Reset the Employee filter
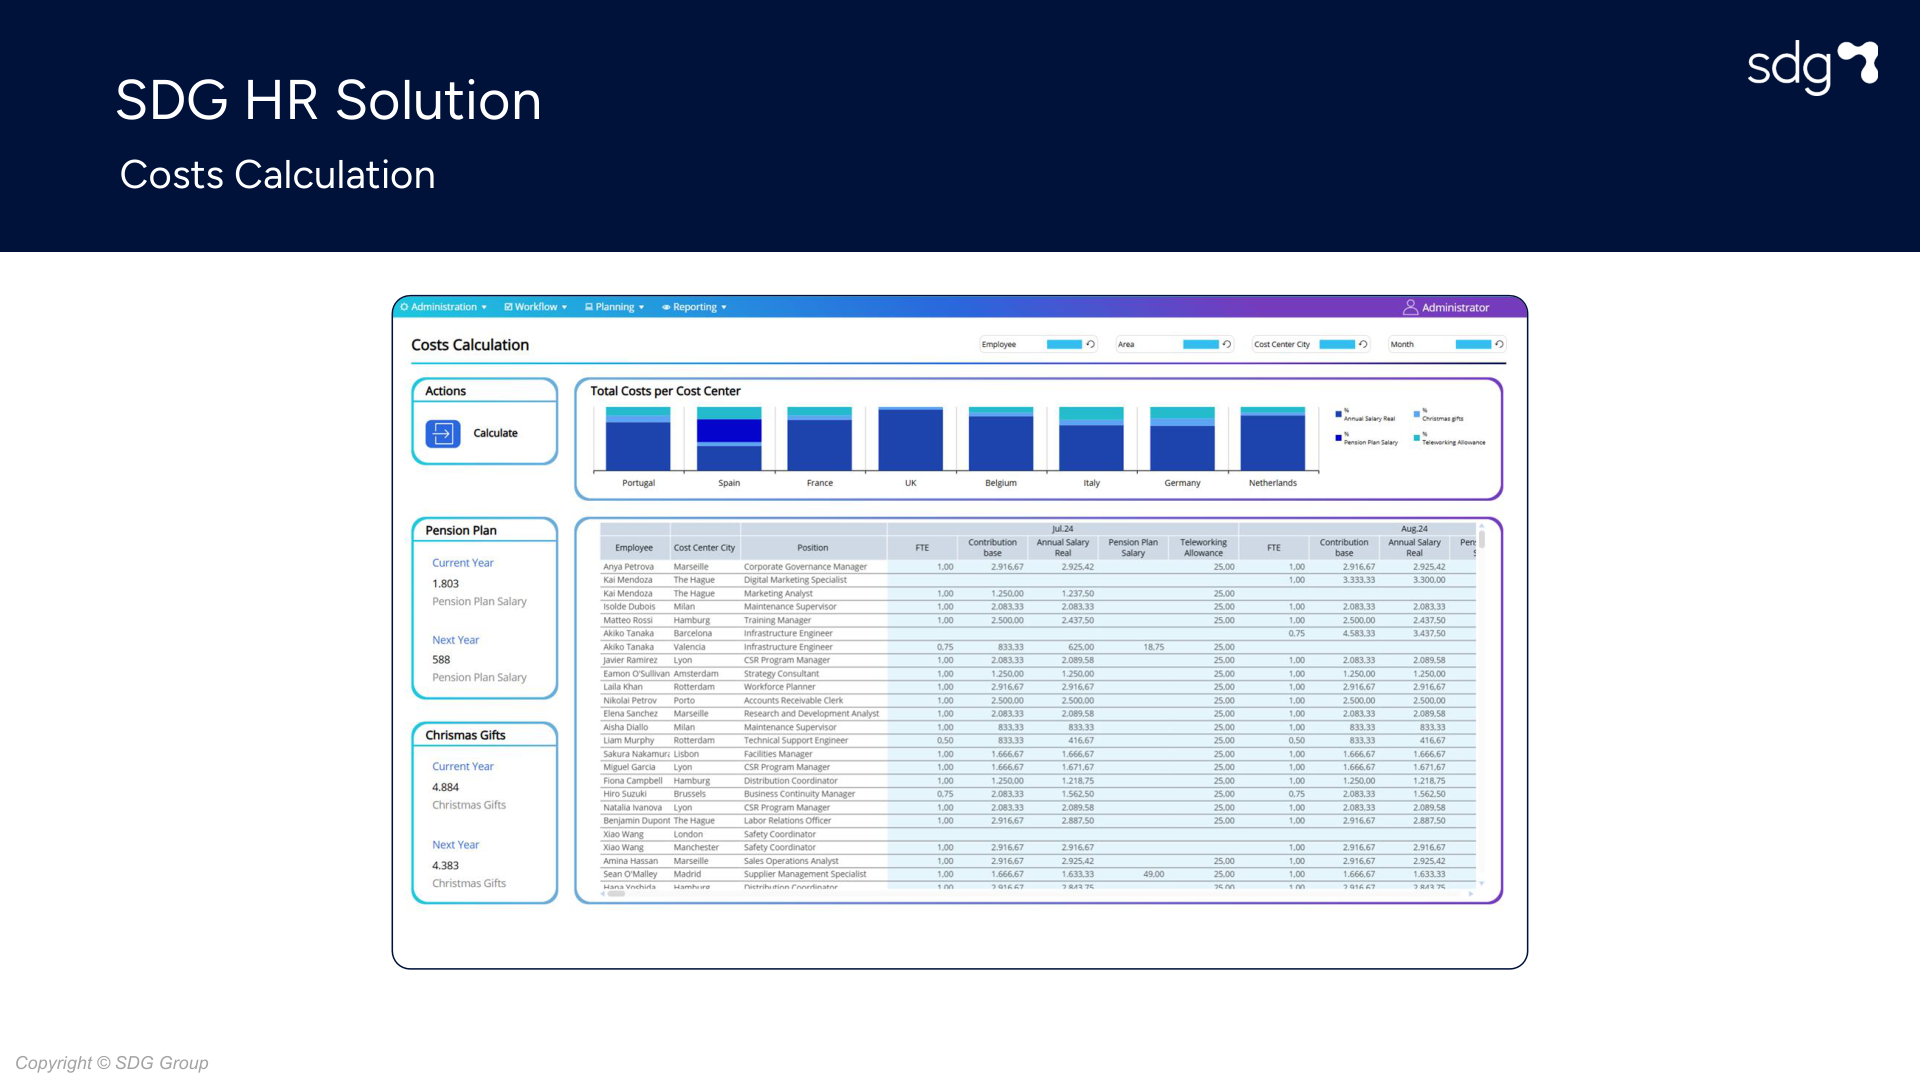The image size is (1920, 1080). [x=1091, y=344]
